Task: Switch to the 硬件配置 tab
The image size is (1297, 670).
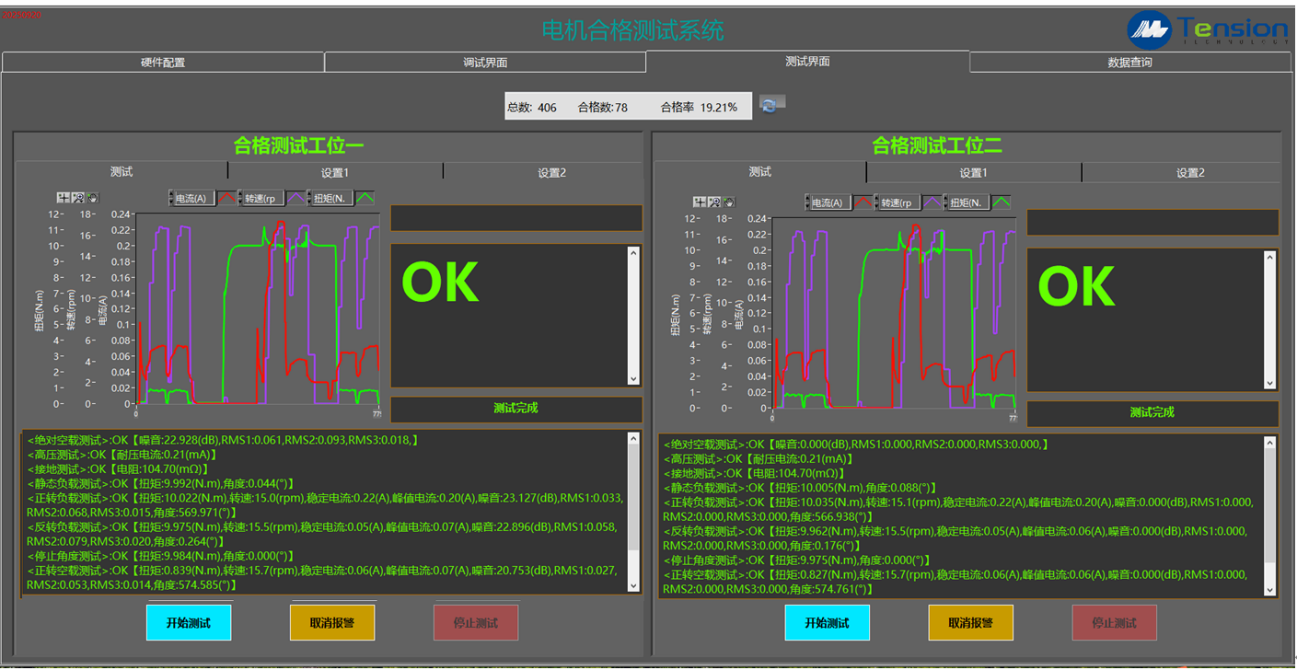Action: pyautogui.click(x=163, y=62)
